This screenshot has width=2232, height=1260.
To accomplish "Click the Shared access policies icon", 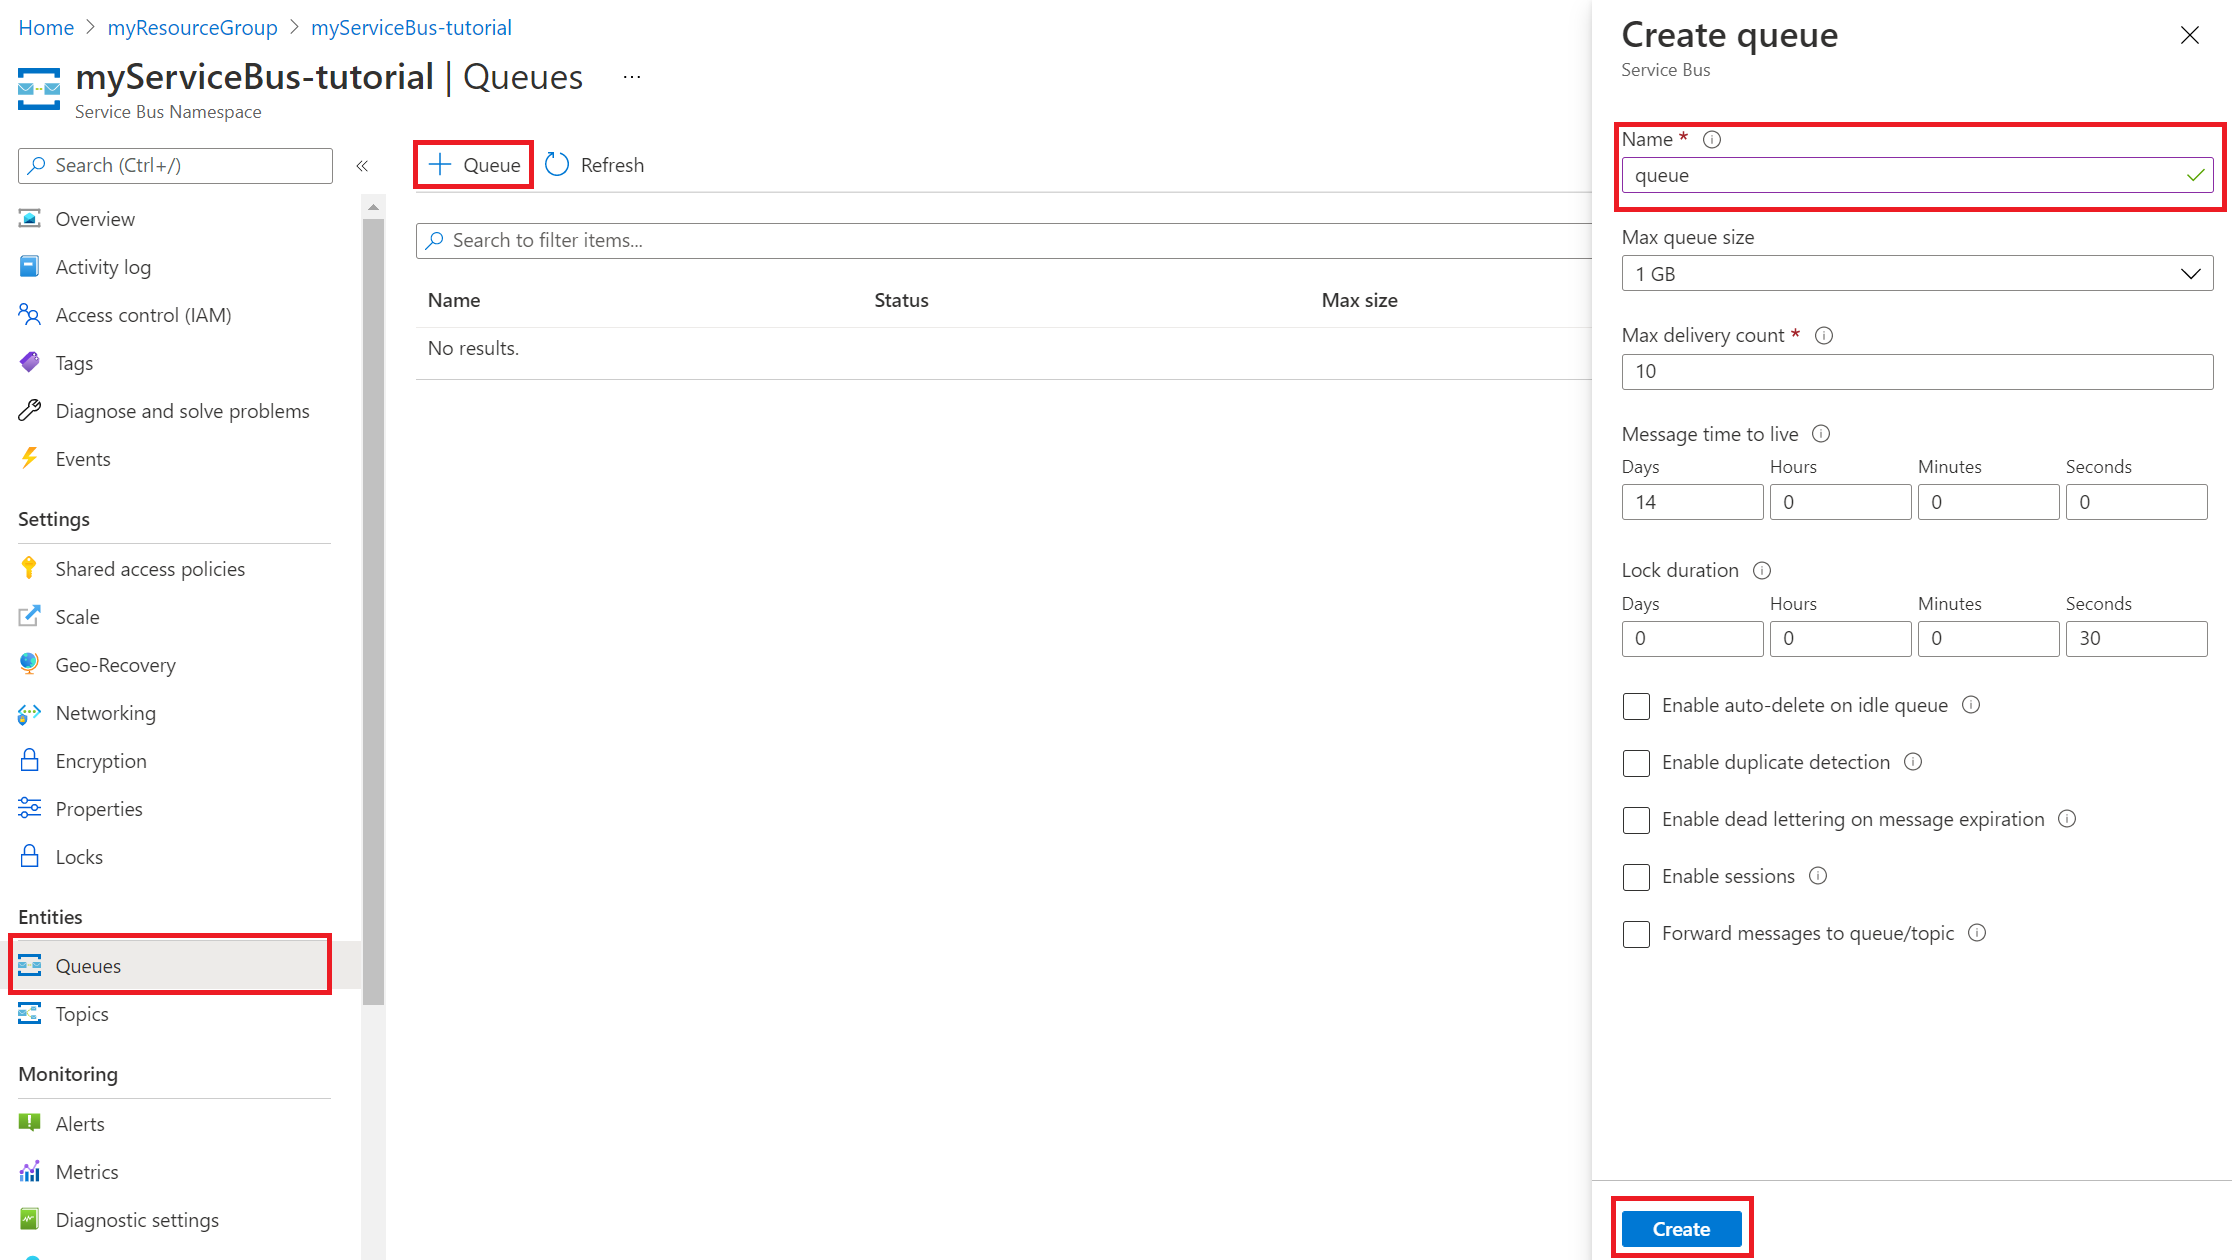I will [x=29, y=567].
